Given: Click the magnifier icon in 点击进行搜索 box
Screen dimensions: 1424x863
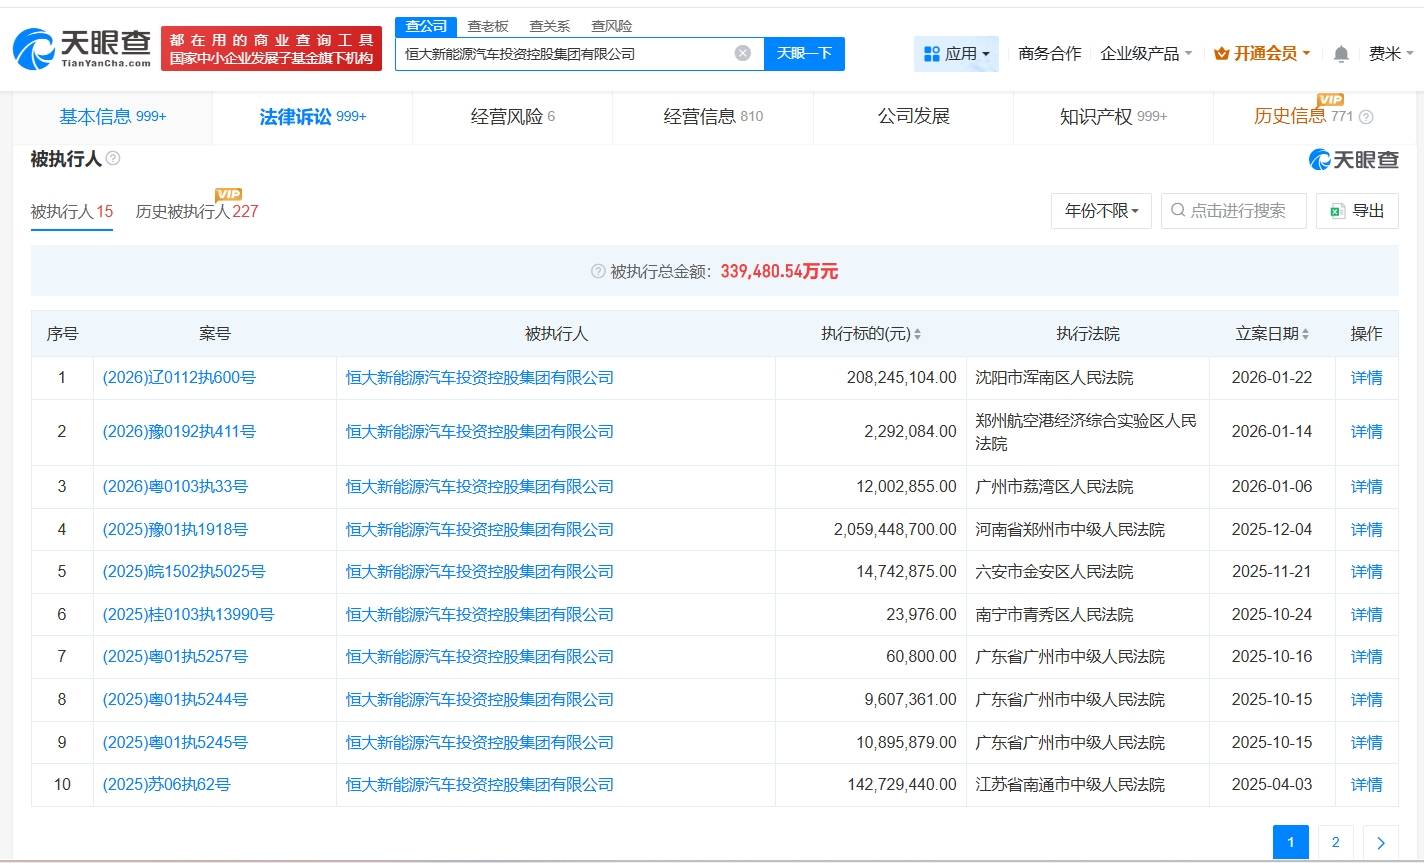Looking at the screenshot, I should coord(1178,211).
